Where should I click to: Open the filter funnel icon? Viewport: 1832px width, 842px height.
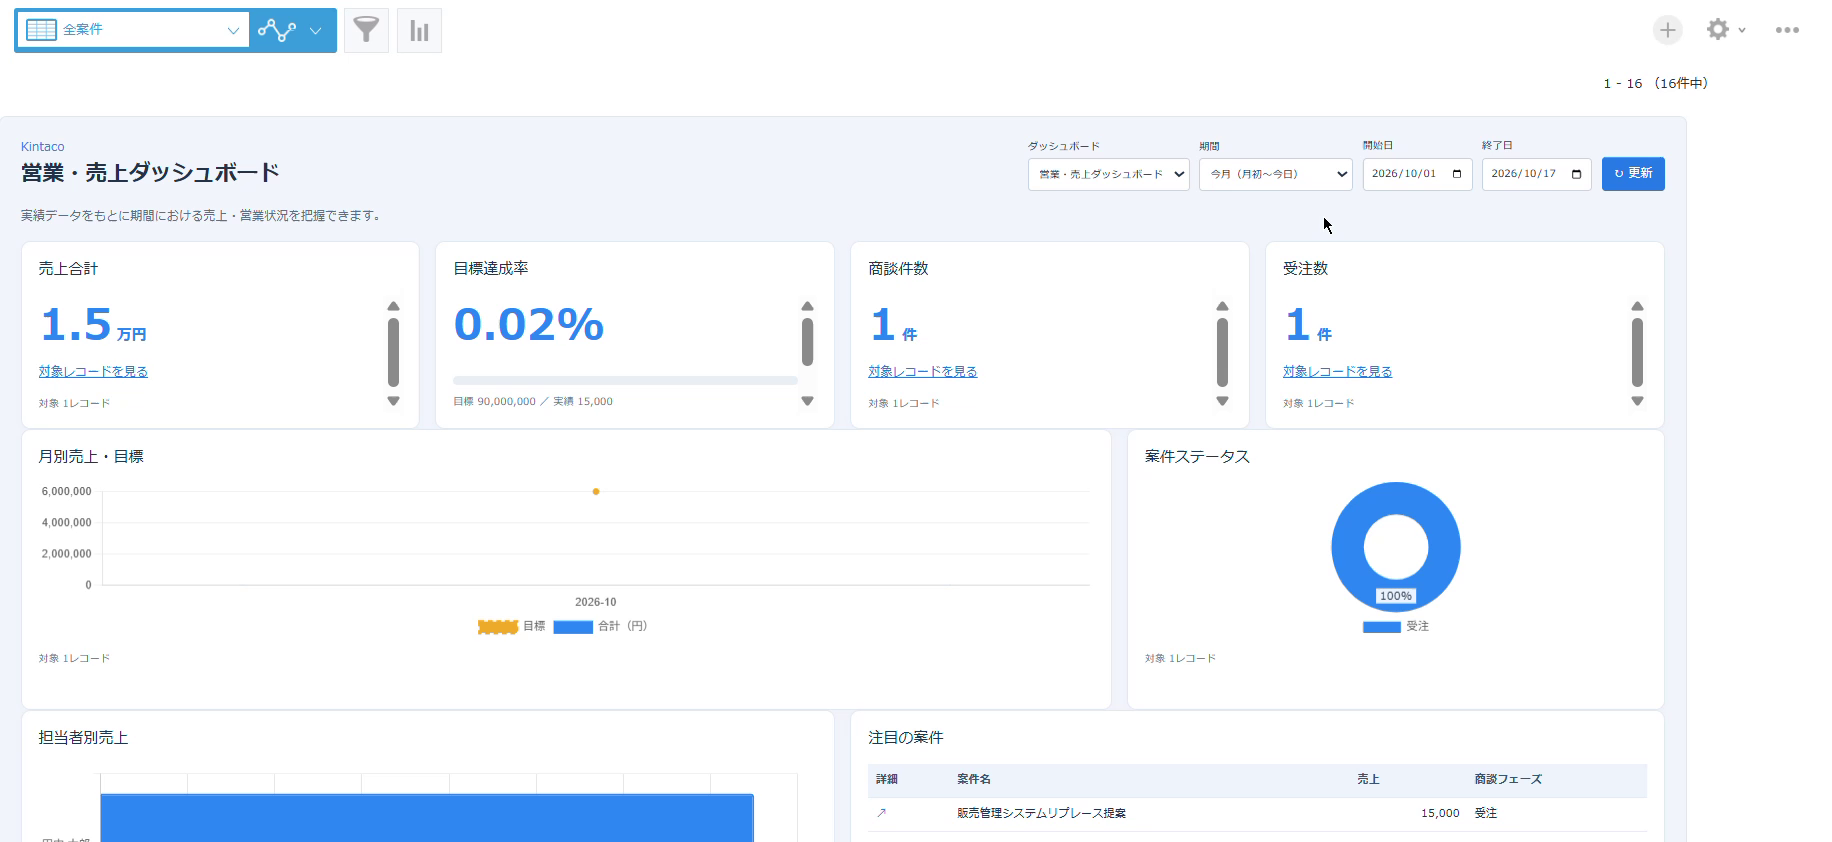[366, 30]
